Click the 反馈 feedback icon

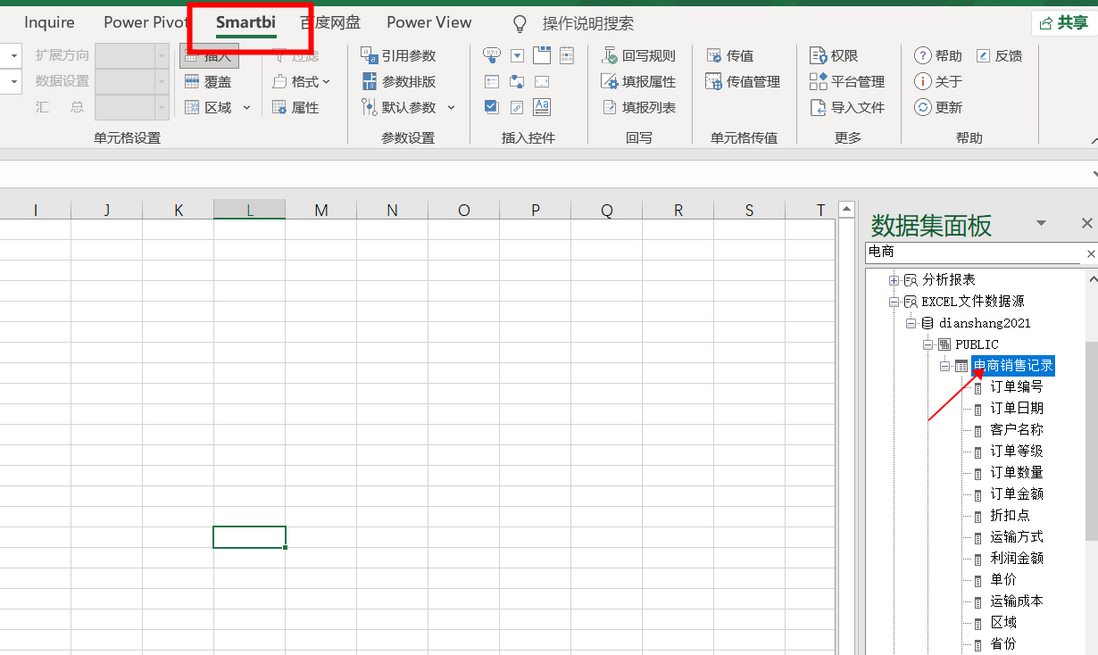[983, 55]
